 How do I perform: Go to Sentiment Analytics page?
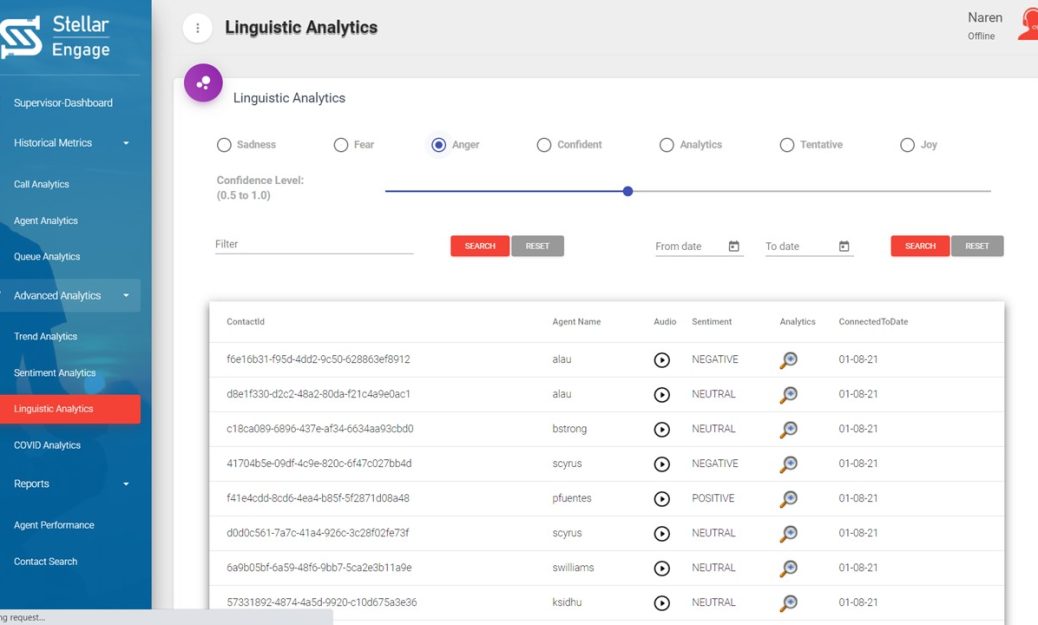coord(55,373)
